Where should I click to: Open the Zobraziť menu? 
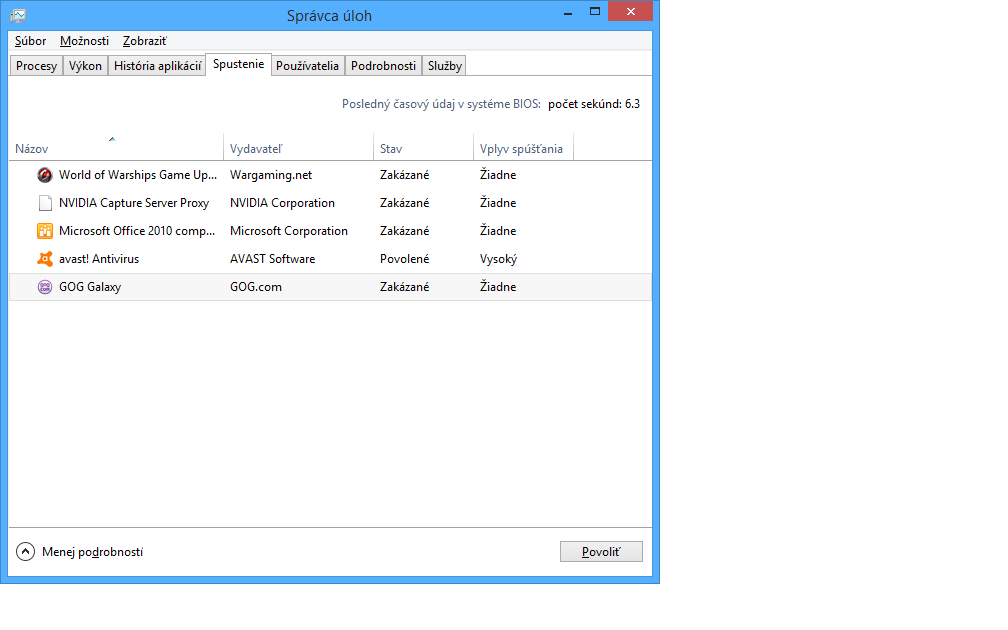tap(145, 41)
